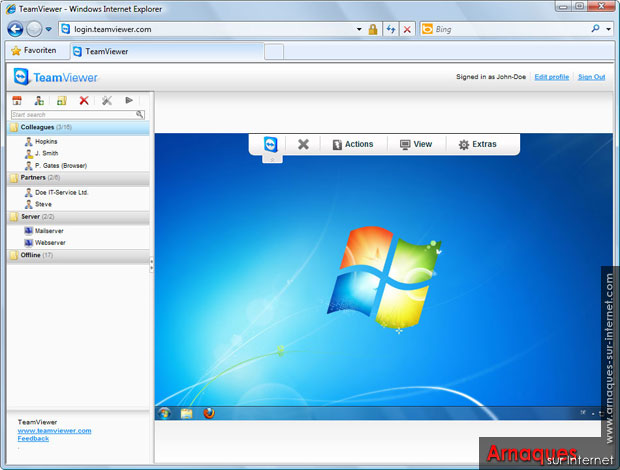Click the login.teamviewer.com address bar
620x470 pixels.
(x=210, y=29)
